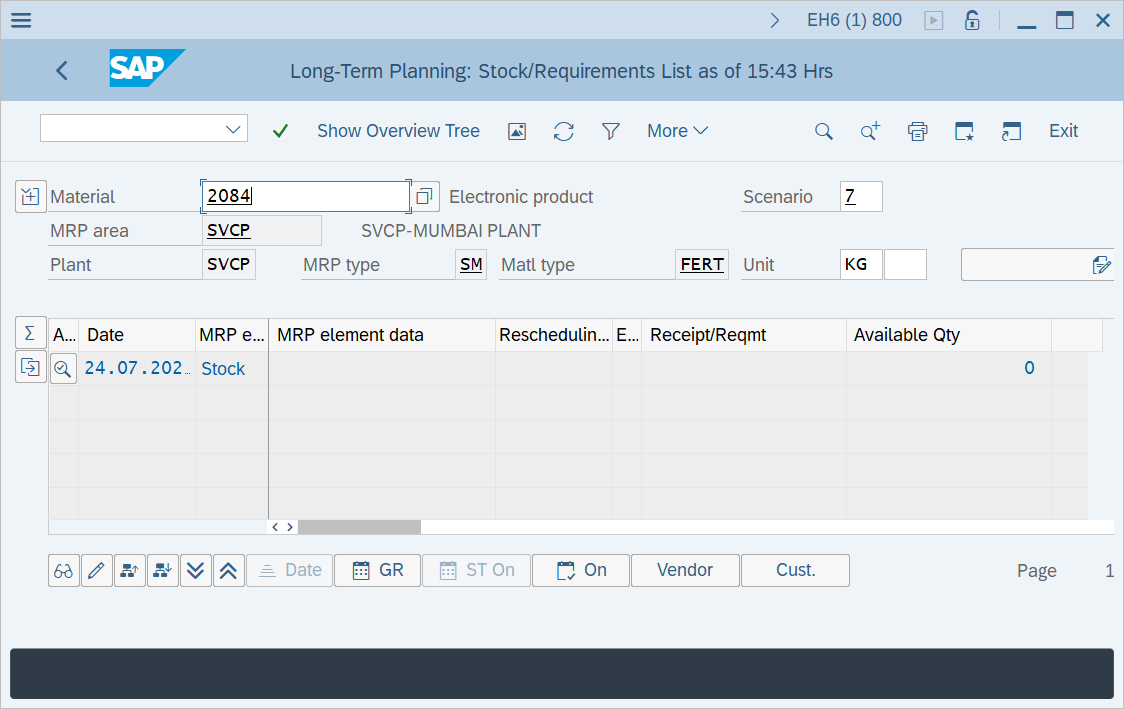Click the refresh icon in the toolbar

click(563, 131)
